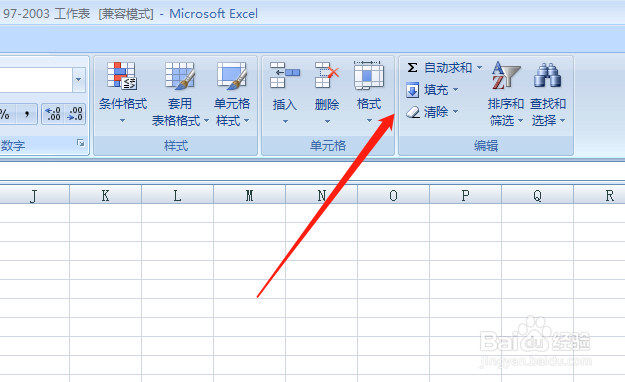Select column O header
The image size is (625, 382).
[393, 196]
